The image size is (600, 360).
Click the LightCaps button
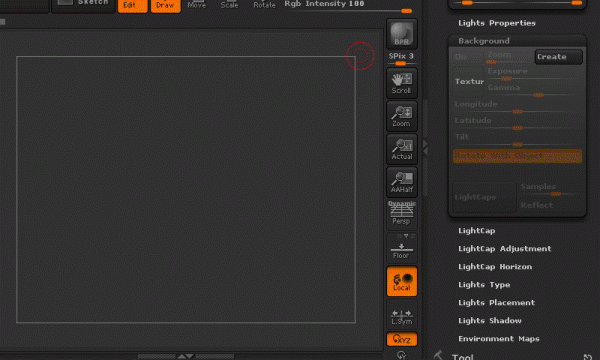tap(484, 197)
